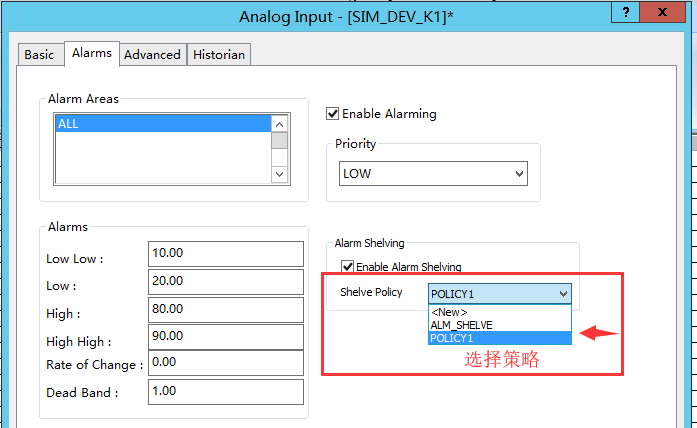This screenshot has width=697, height=428.
Task: Open the Priority dropdown showing LOW
Action: [433, 173]
